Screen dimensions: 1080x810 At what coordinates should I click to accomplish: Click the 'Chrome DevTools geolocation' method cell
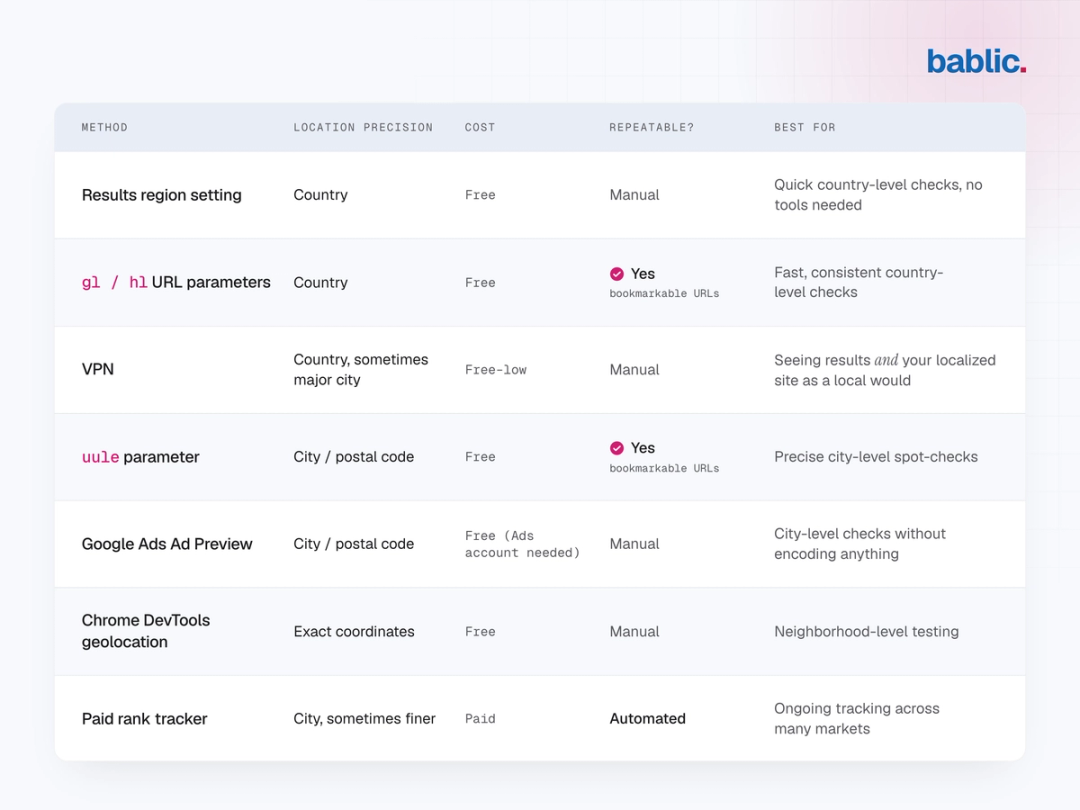click(x=146, y=631)
